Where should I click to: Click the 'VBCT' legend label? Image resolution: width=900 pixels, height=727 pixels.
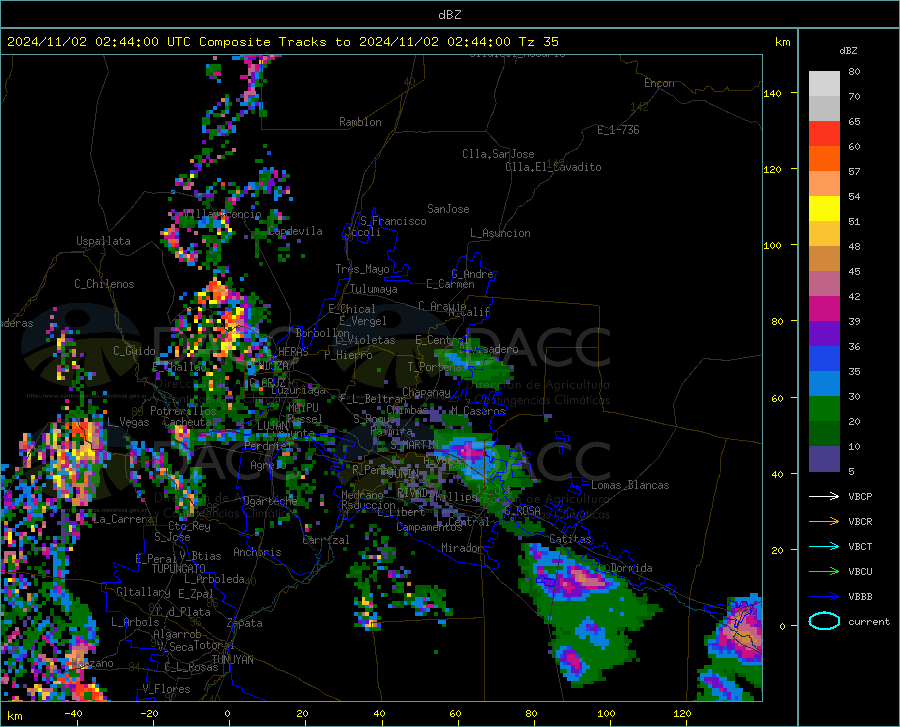point(860,546)
